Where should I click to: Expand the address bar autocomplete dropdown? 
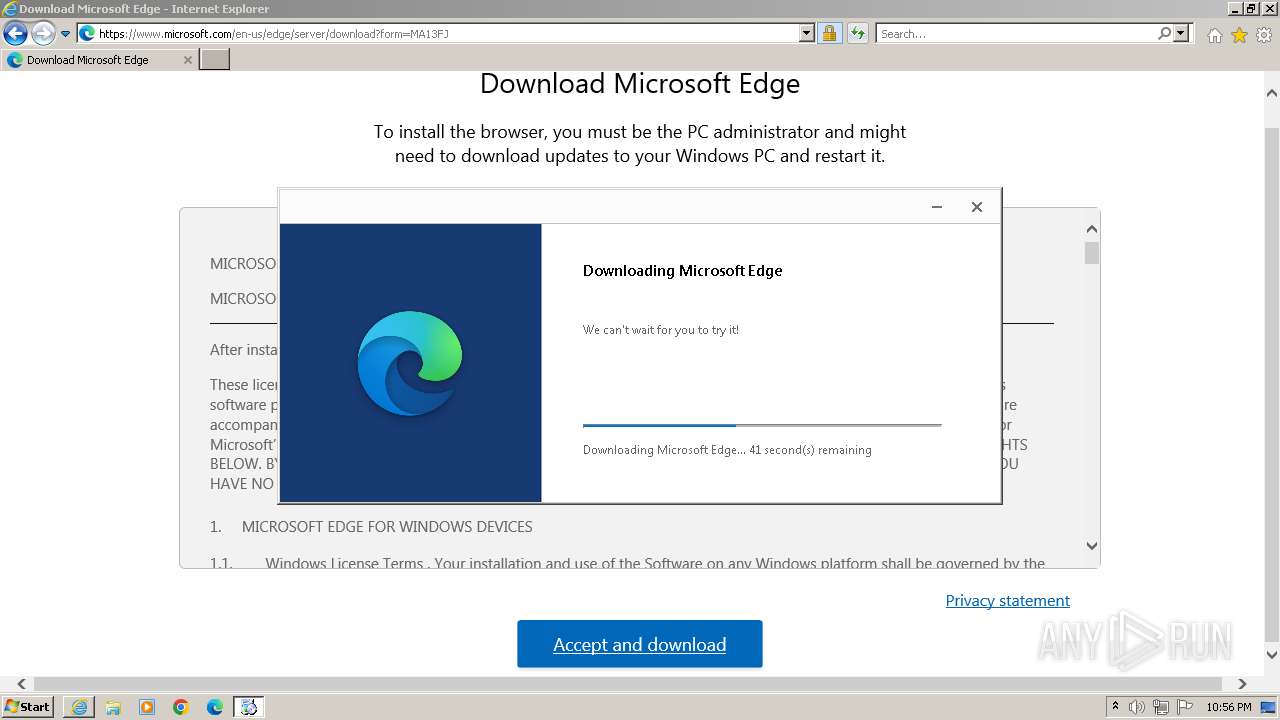point(807,34)
